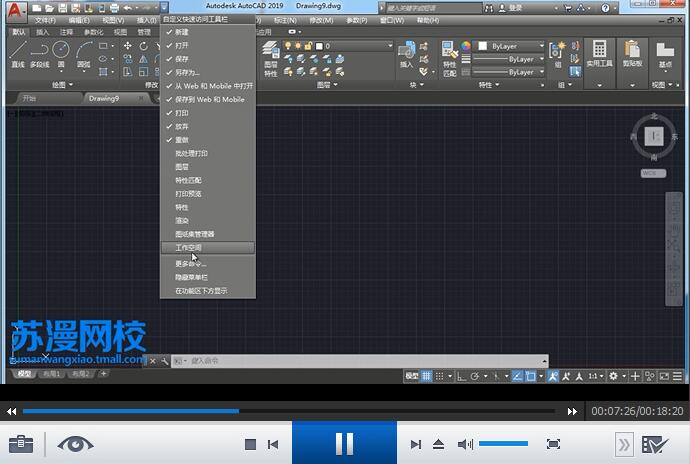Choose 工作空间 from the dropdown menu
Image resolution: width=690 pixels, height=464 pixels.
point(208,247)
